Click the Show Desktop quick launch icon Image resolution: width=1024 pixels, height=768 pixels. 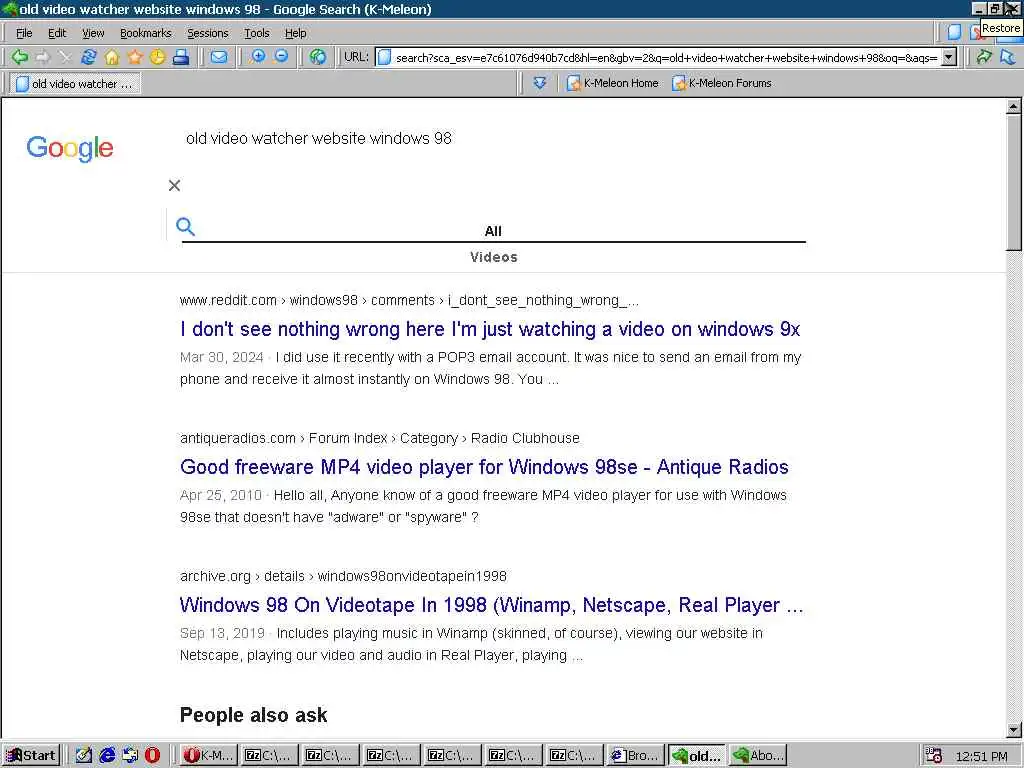[130, 756]
